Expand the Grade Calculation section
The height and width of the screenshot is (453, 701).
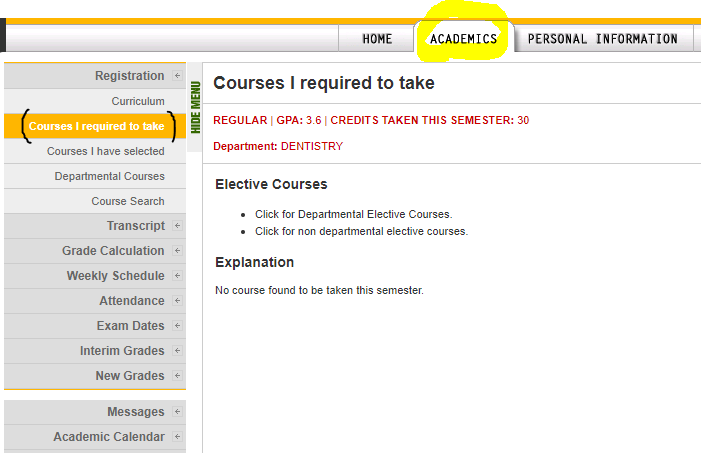click(95, 251)
